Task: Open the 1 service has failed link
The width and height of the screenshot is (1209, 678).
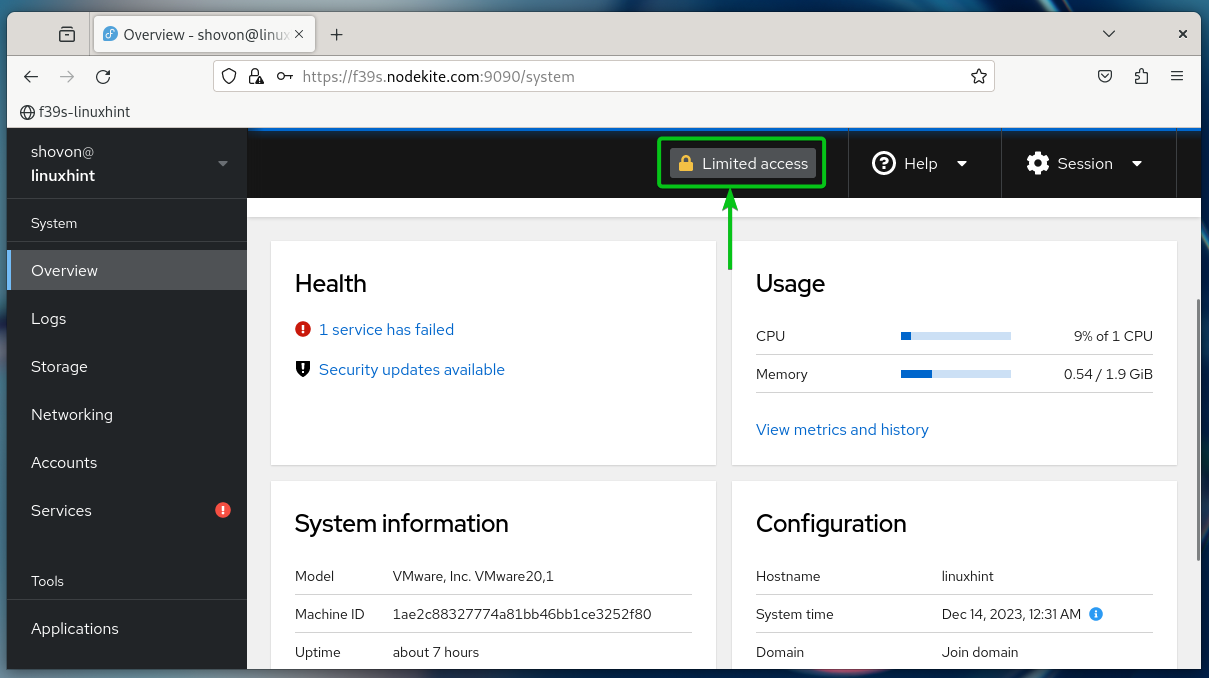Action: 386,329
